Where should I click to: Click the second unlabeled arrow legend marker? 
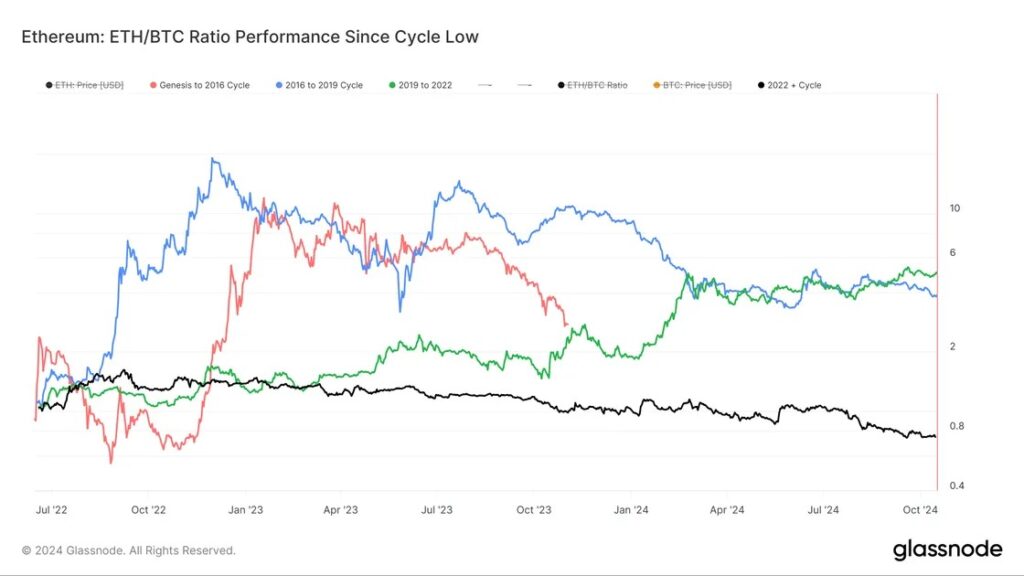coord(523,85)
